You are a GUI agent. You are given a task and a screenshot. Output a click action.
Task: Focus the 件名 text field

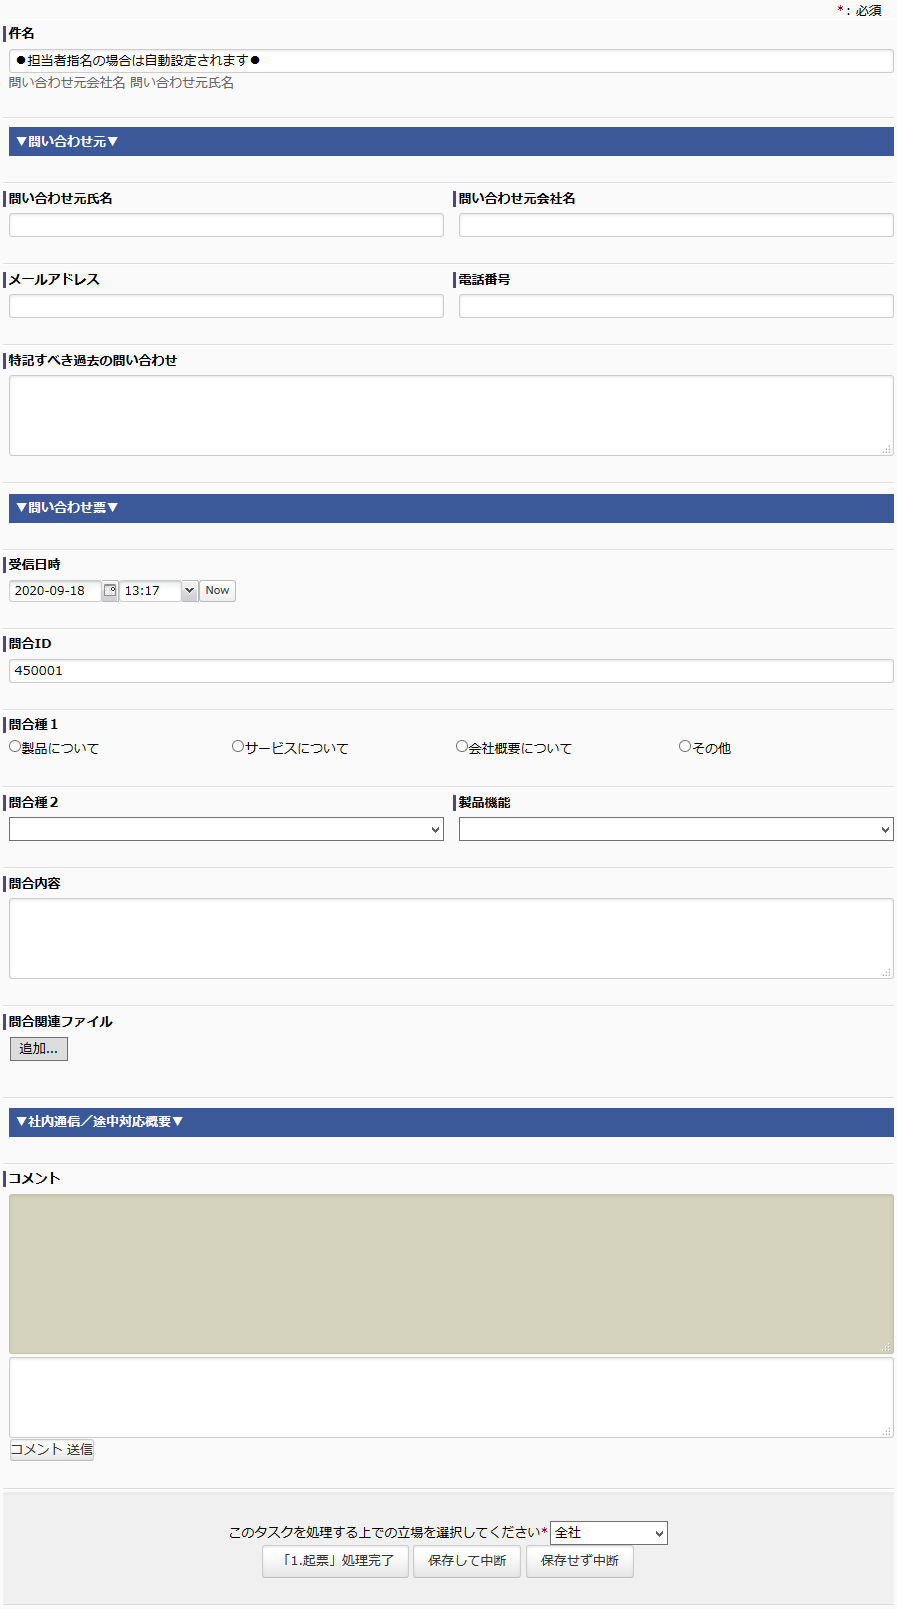[x=451, y=61]
